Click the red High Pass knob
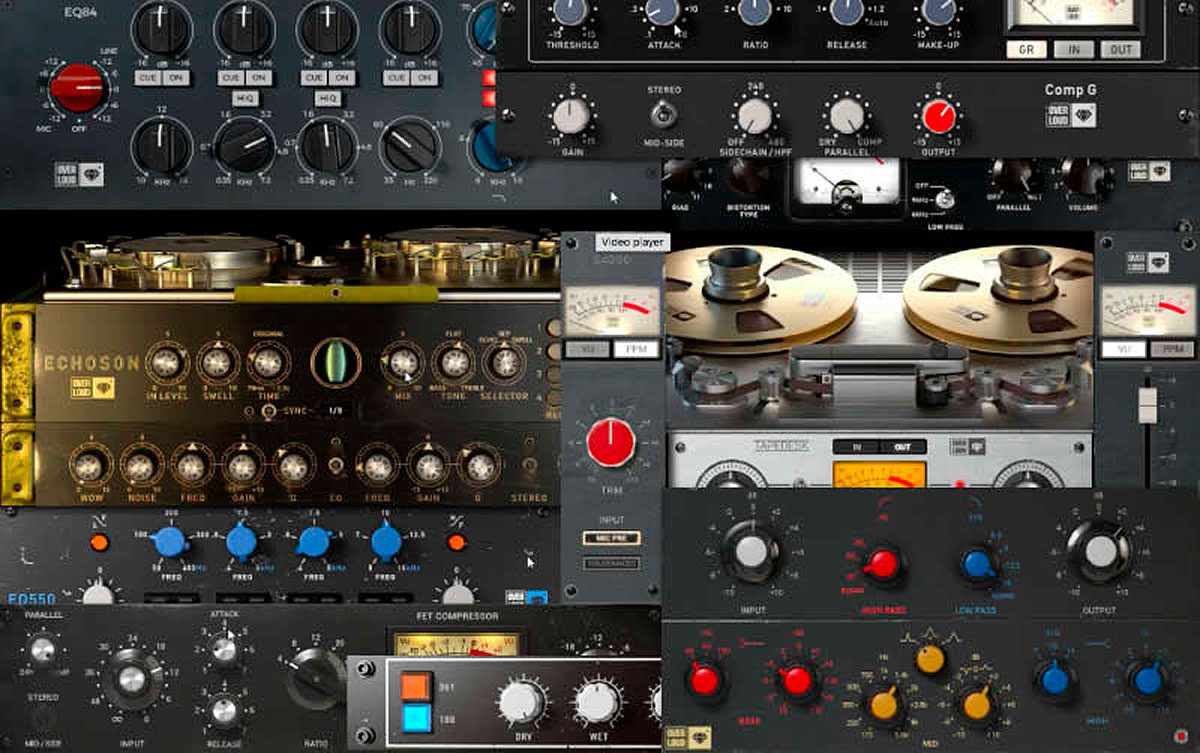 (x=881, y=564)
